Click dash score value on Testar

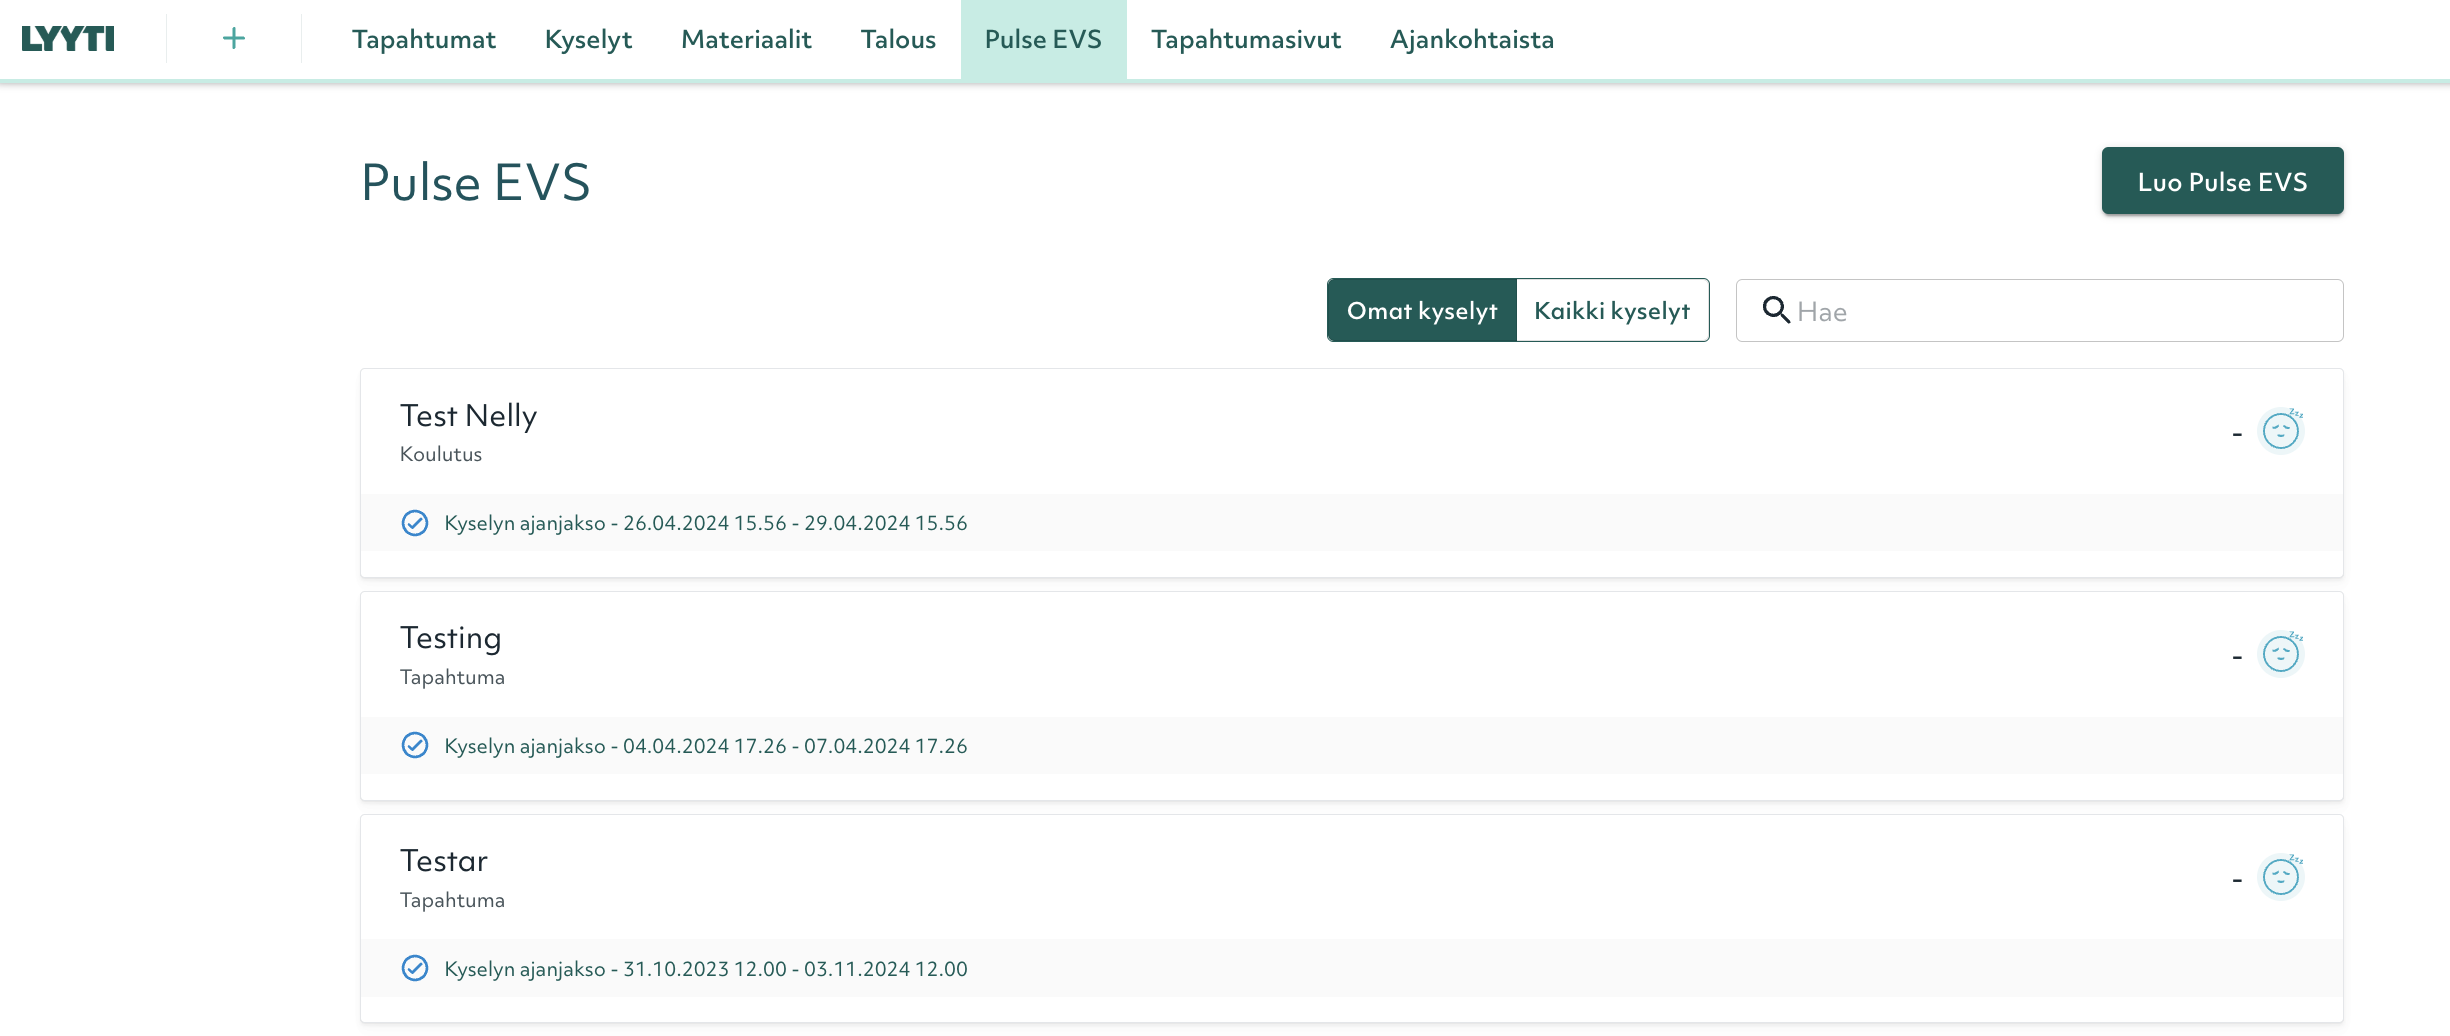click(2237, 880)
